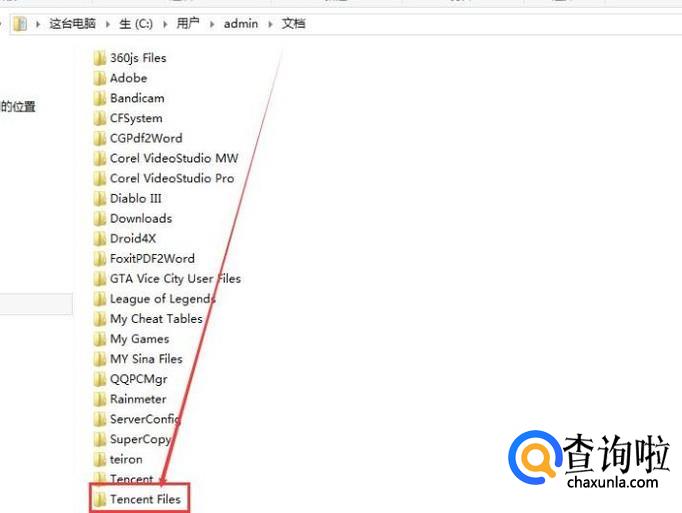Go to 生 (C:) drive in address bar
This screenshot has height=513, width=682.
pos(136,23)
